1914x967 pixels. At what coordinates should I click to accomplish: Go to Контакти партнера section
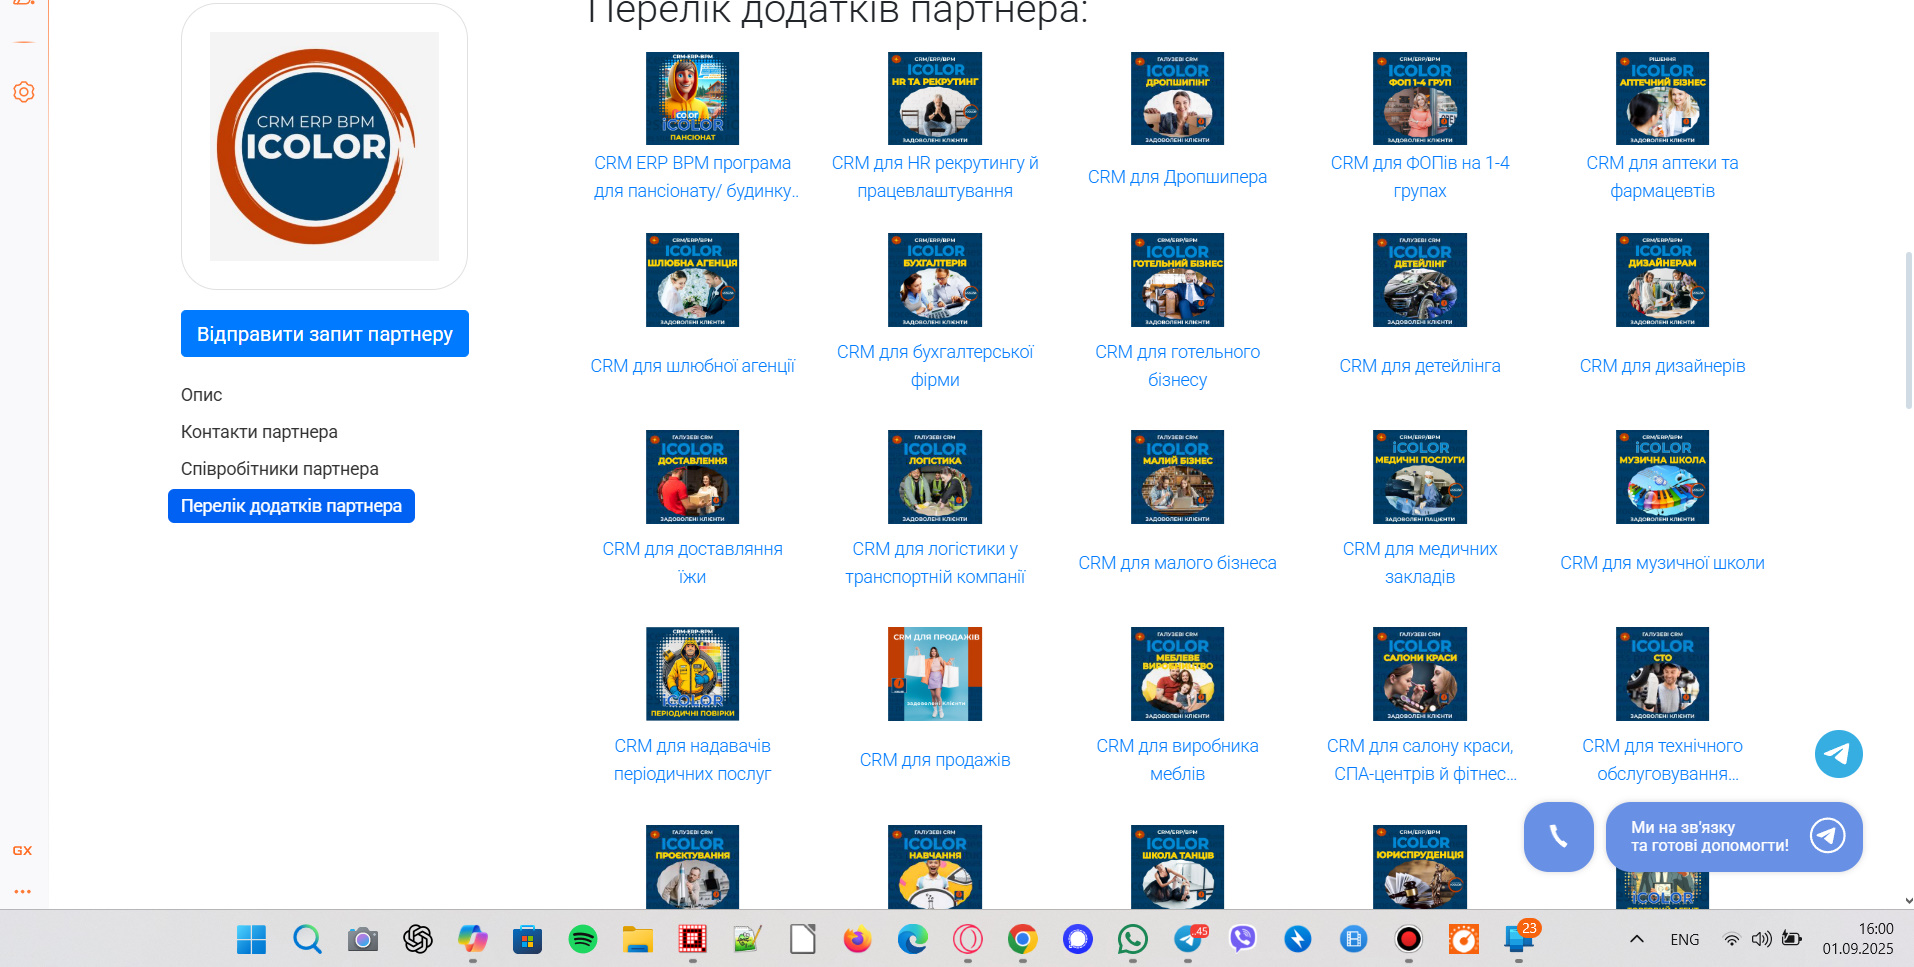click(259, 432)
